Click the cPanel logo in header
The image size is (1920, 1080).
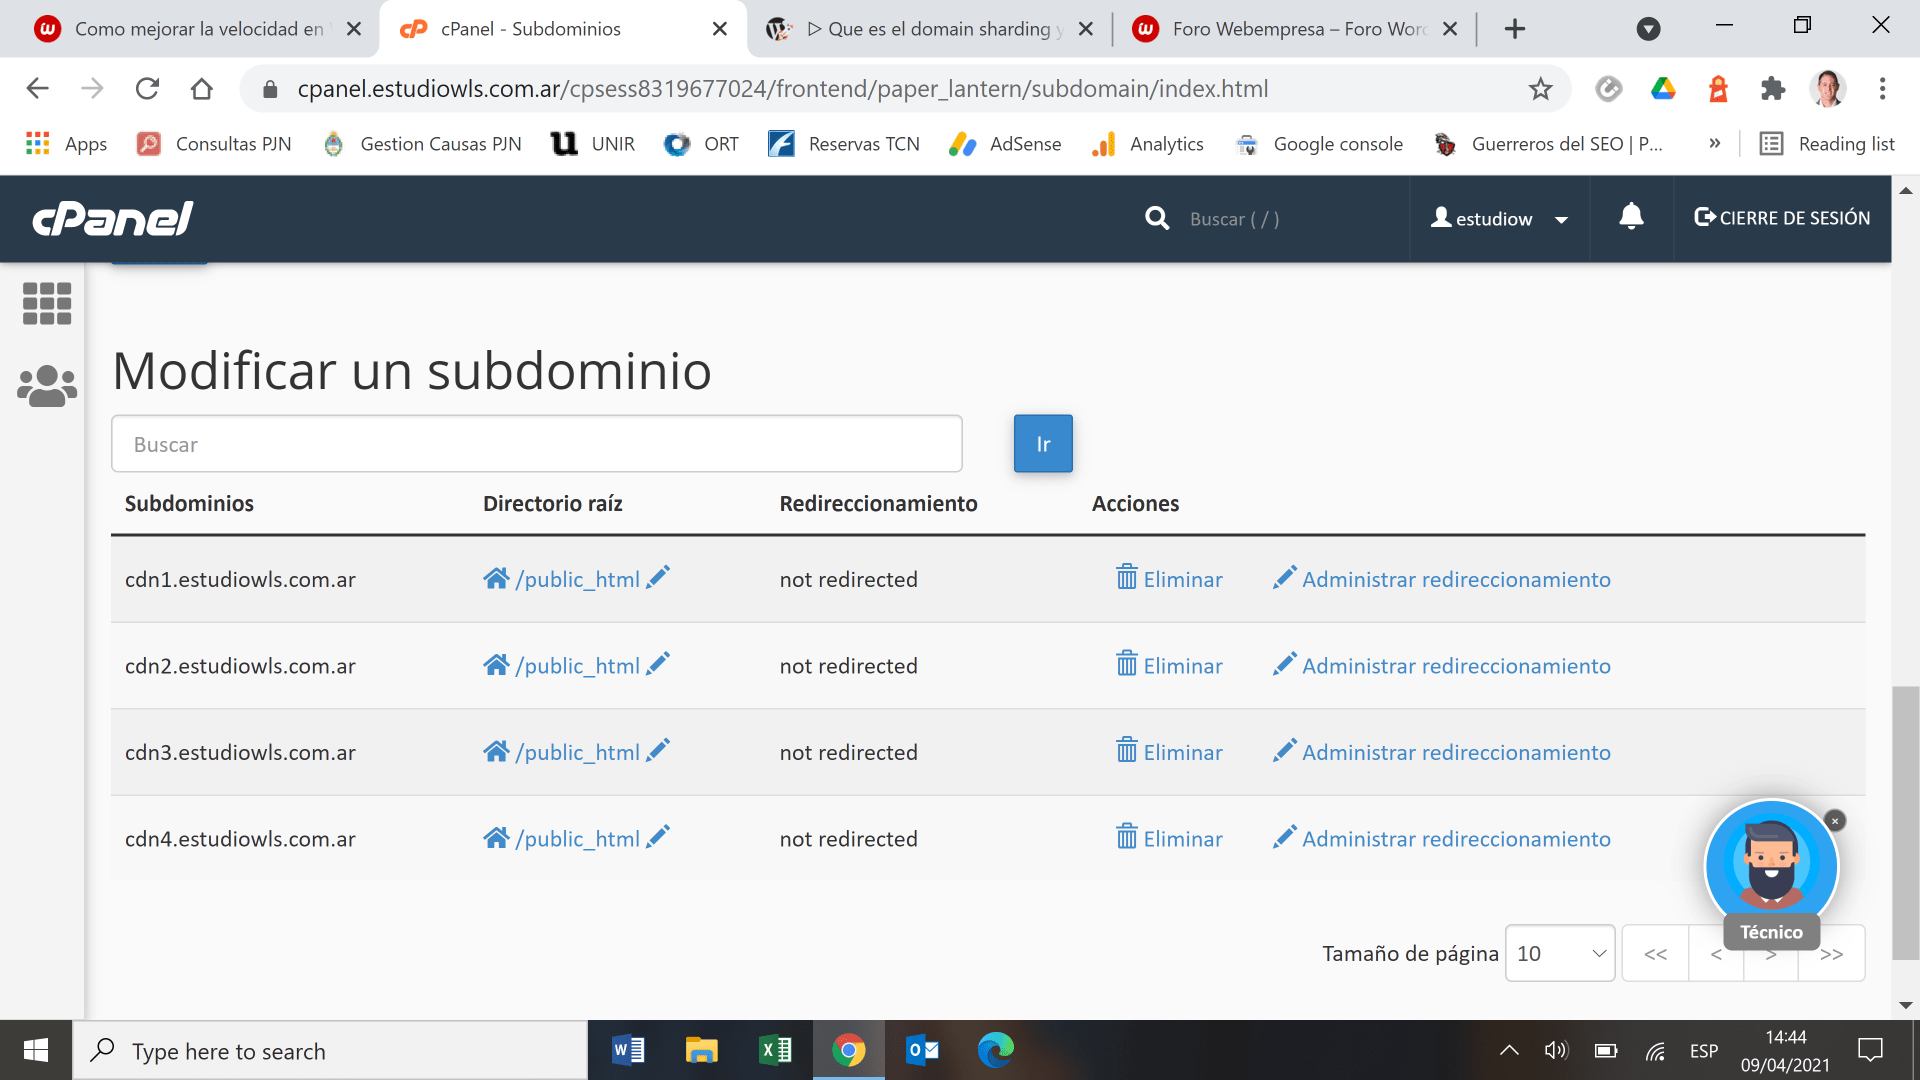(x=112, y=219)
